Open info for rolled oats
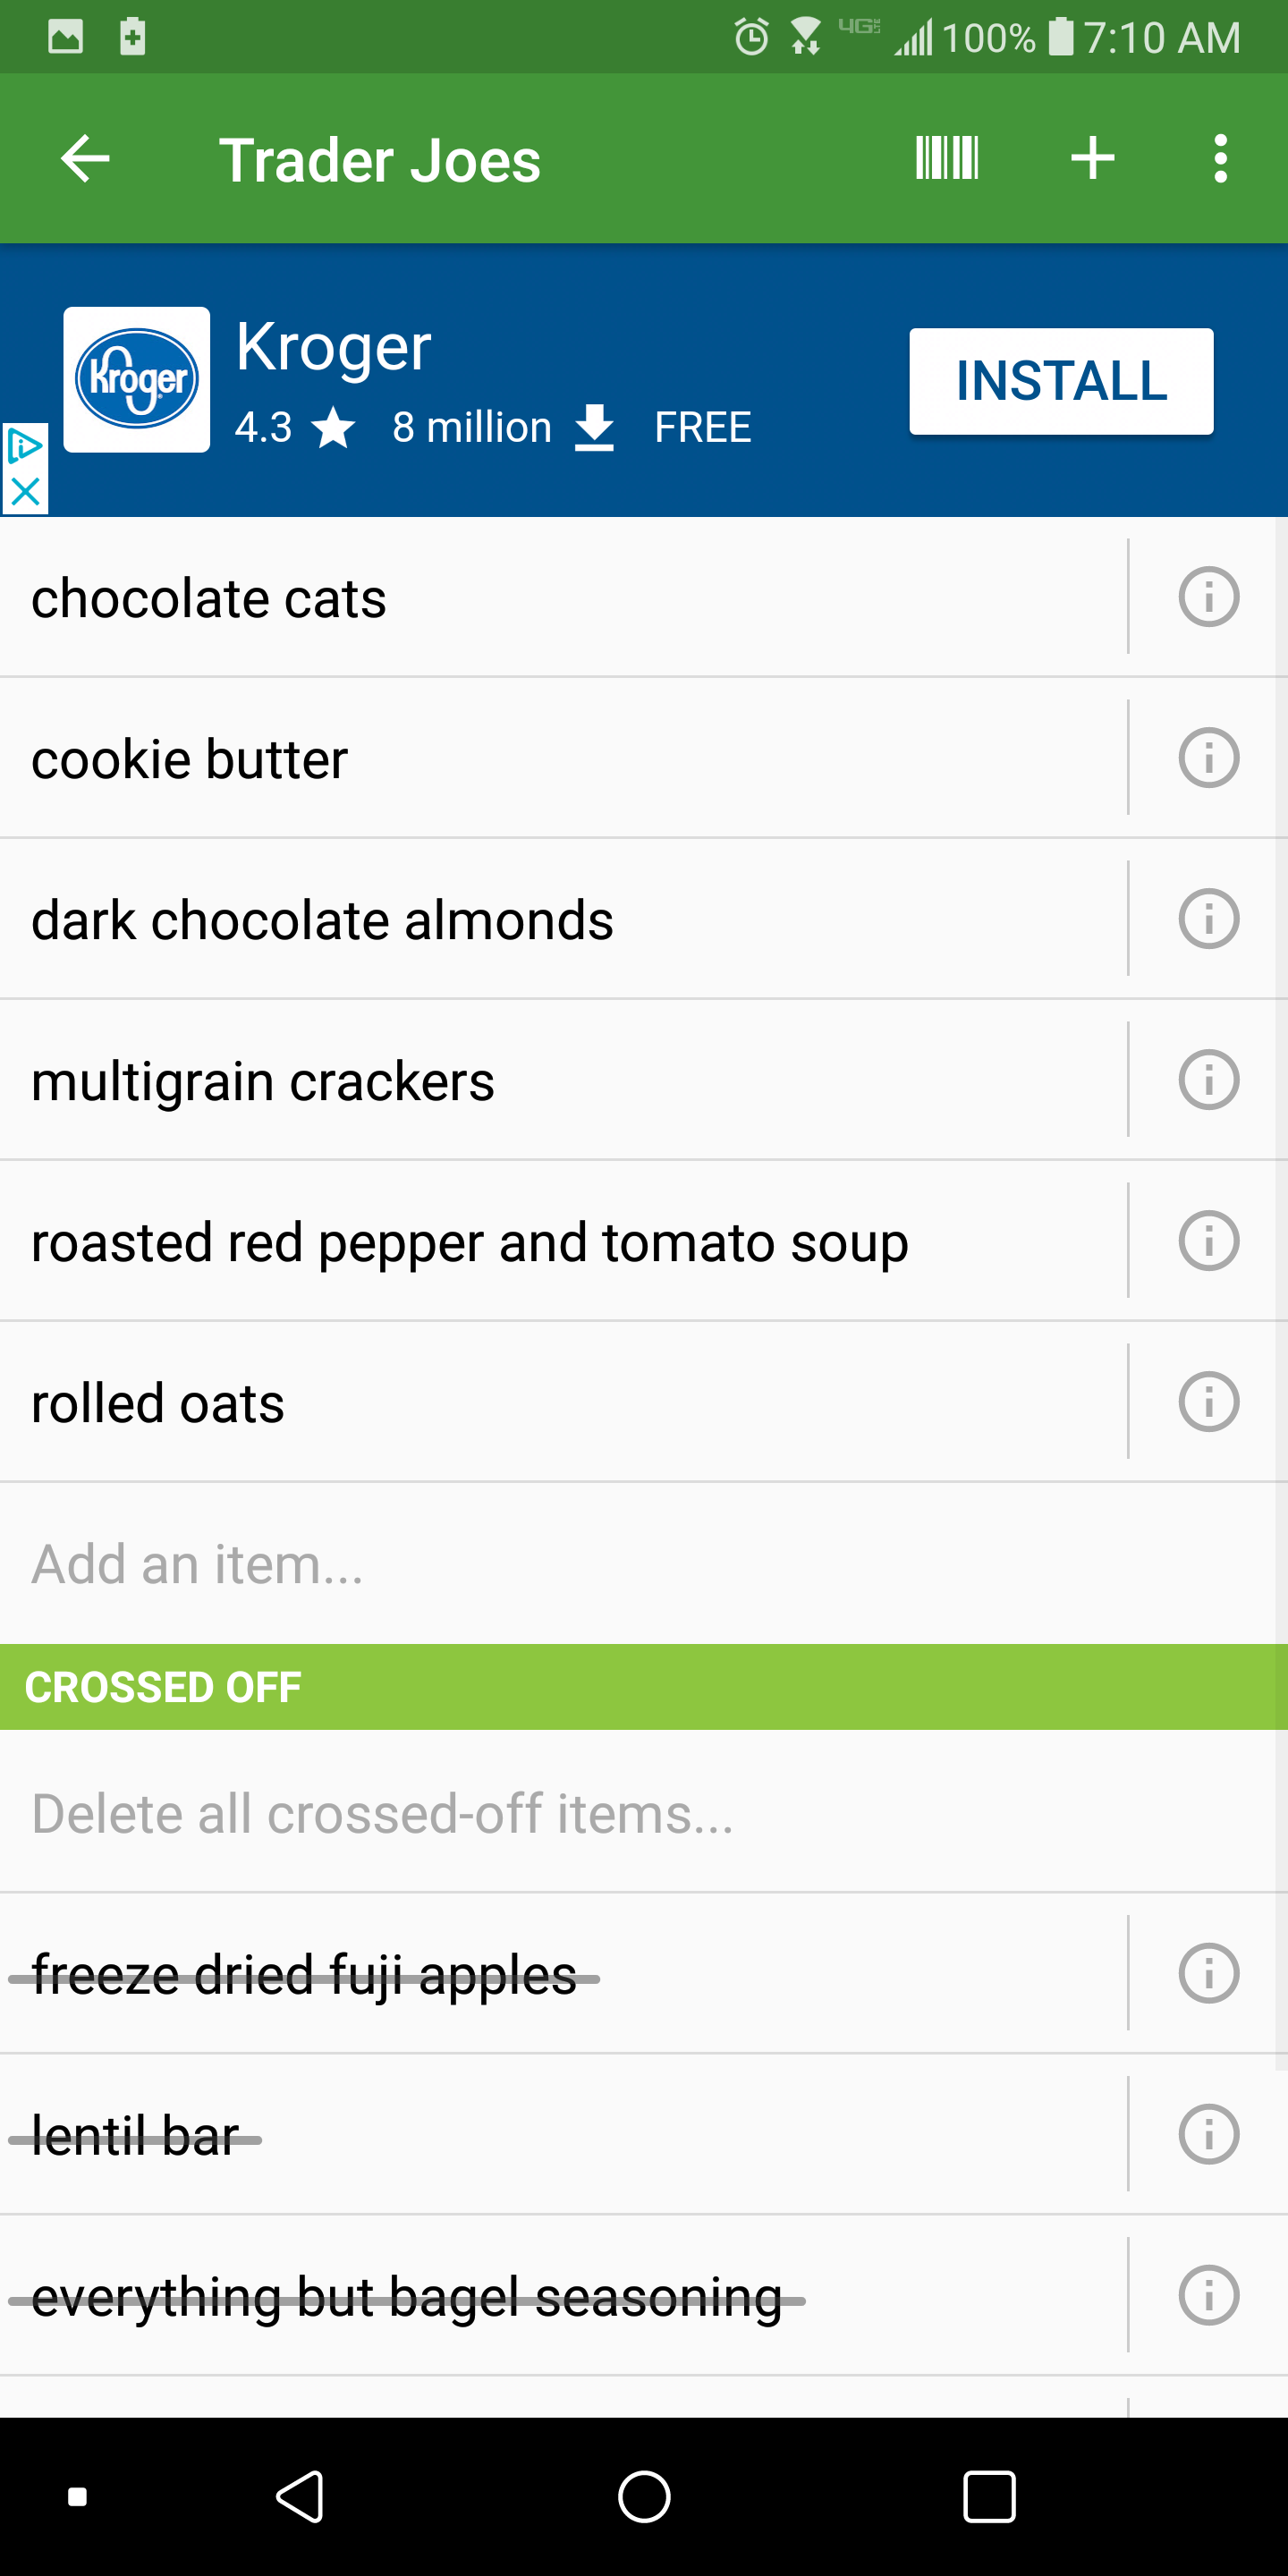The width and height of the screenshot is (1288, 2576). [x=1208, y=1402]
